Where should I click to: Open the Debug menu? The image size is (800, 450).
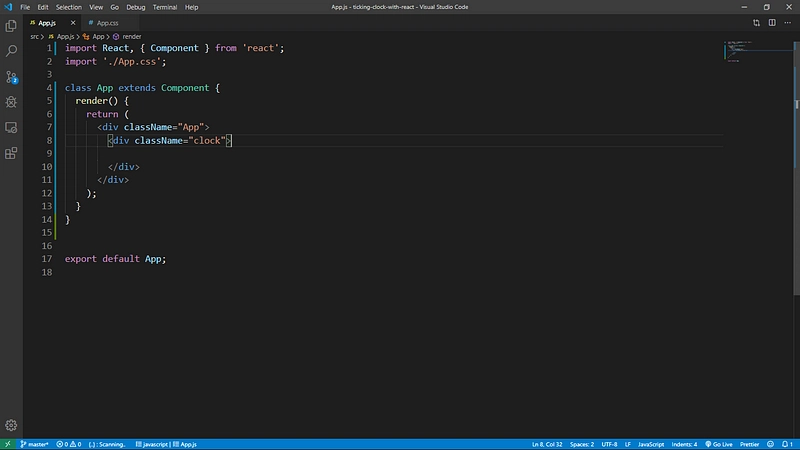point(136,7)
